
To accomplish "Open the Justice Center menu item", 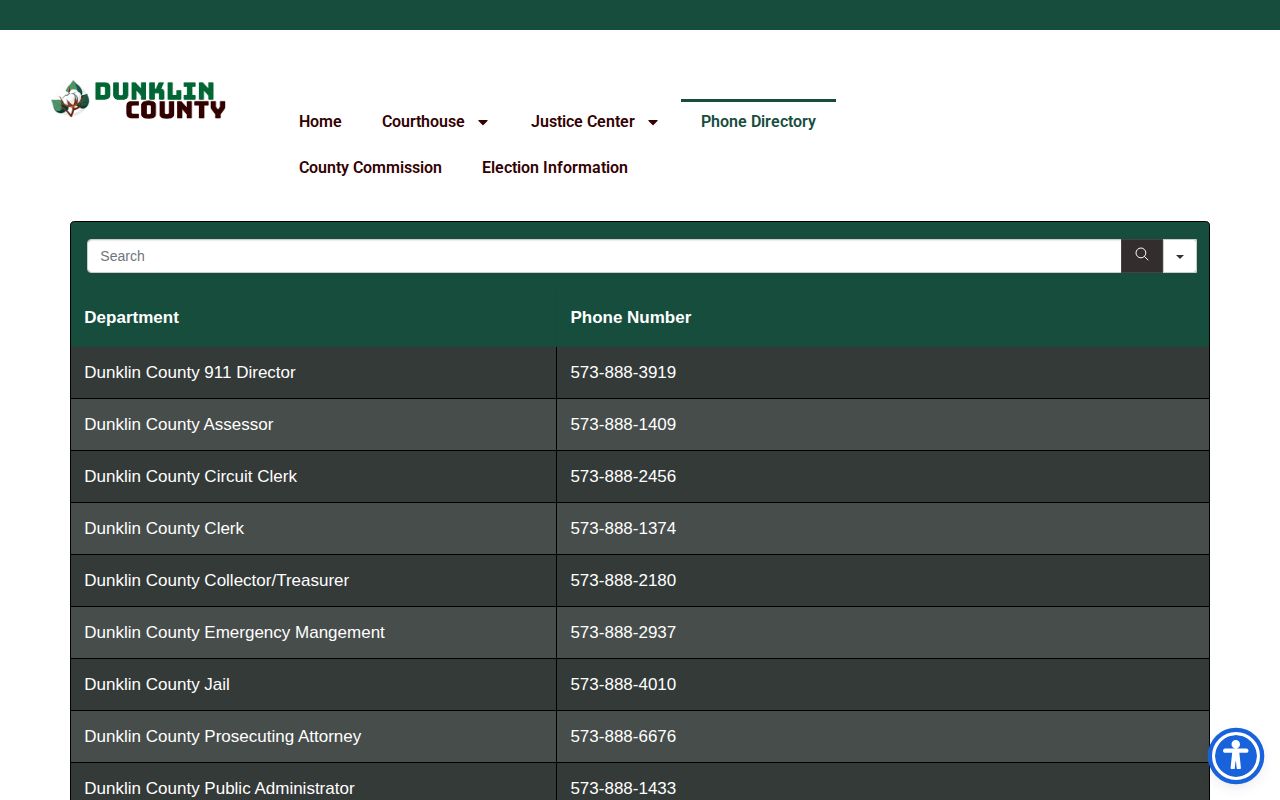I will [x=583, y=121].
